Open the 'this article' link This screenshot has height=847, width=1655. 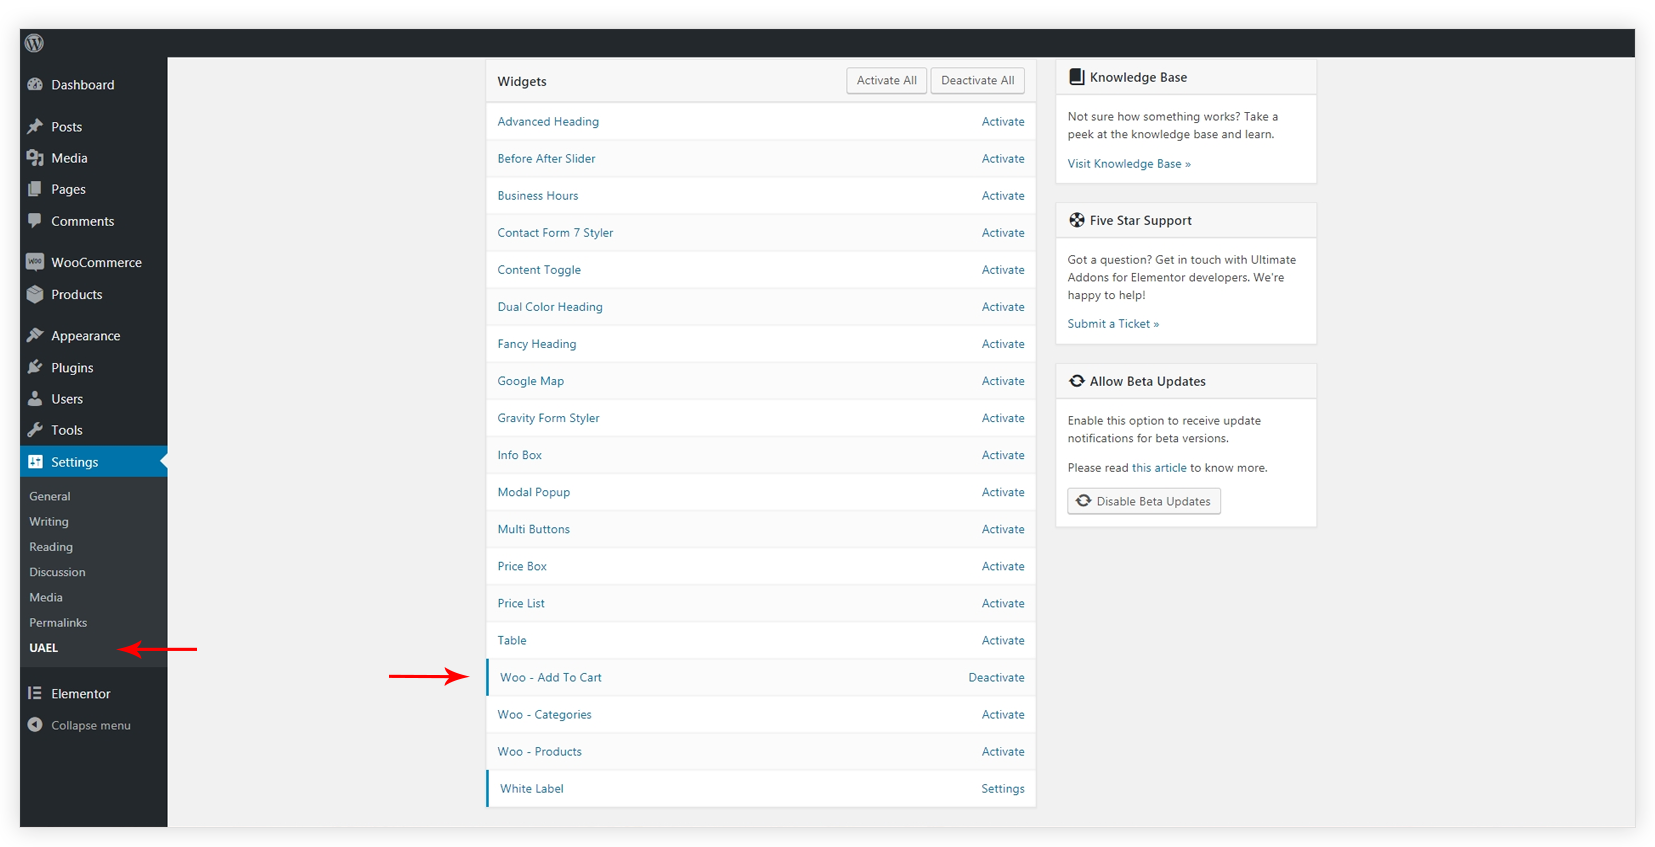click(1159, 468)
